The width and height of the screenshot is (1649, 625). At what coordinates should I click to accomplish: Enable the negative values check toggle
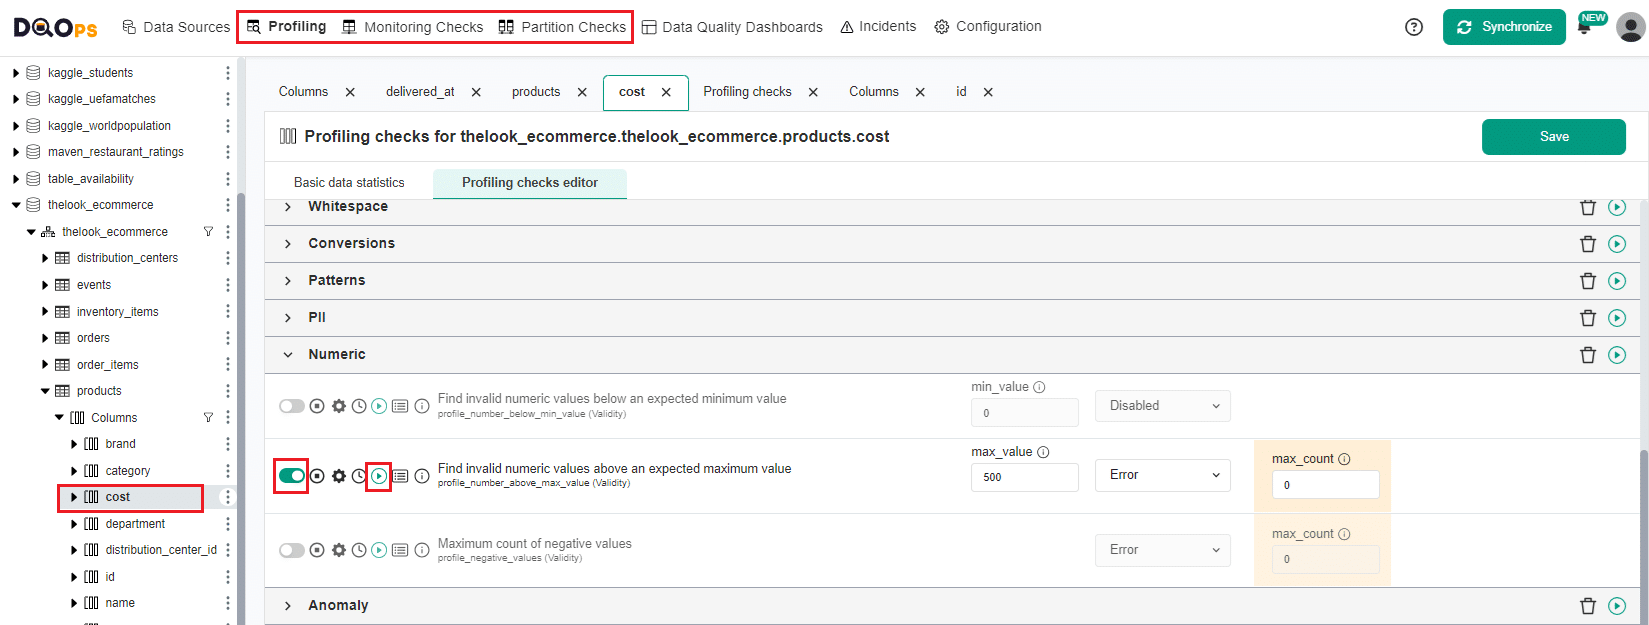pos(292,550)
